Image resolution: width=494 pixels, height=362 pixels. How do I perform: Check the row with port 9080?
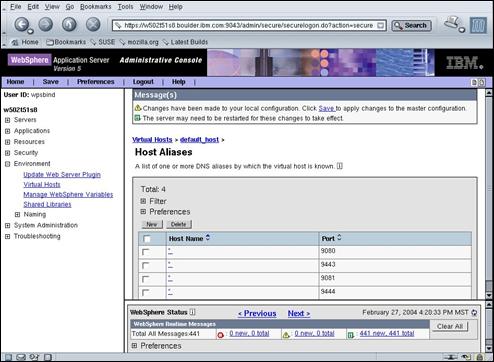(x=145, y=252)
